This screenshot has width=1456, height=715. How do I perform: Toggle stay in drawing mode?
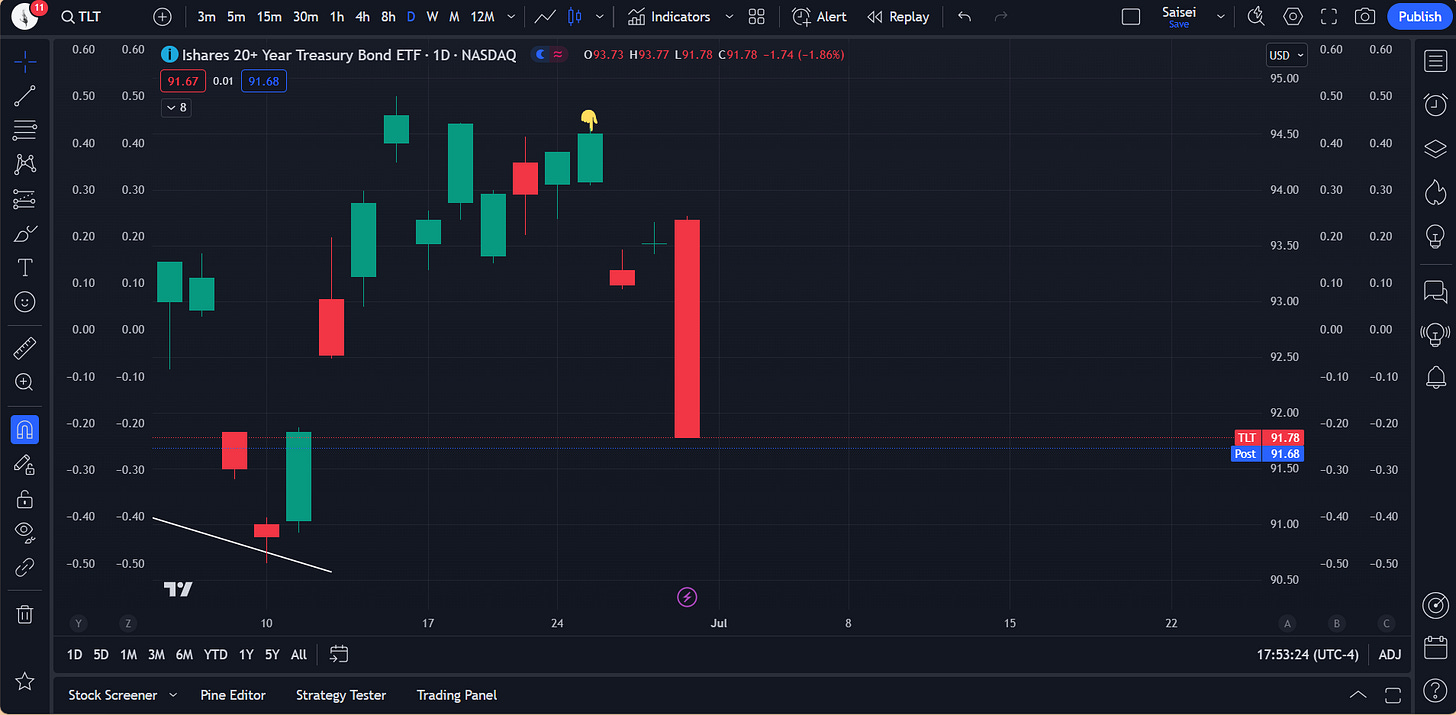click(x=25, y=464)
